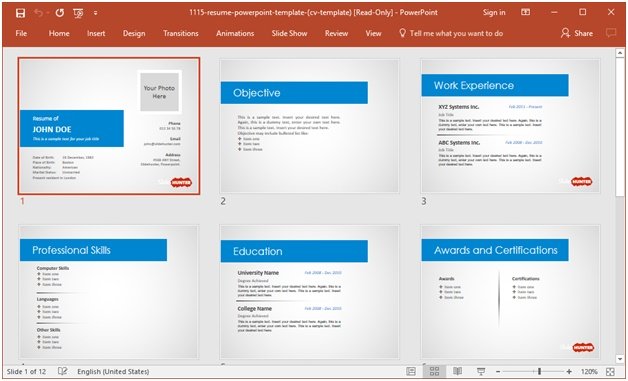Click the vertical scrollbar thumb
Screen dimensions: 628x381
click(x=620, y=127)
